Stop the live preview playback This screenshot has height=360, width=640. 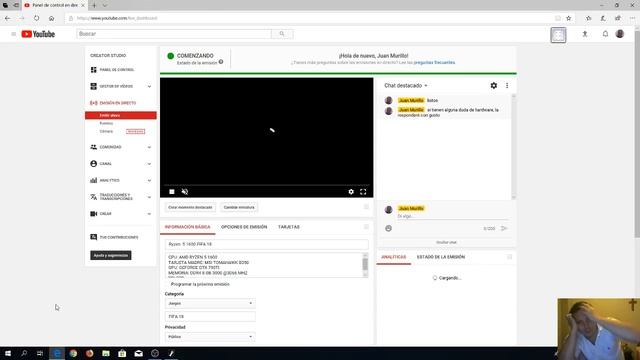[x=172, y=191]
